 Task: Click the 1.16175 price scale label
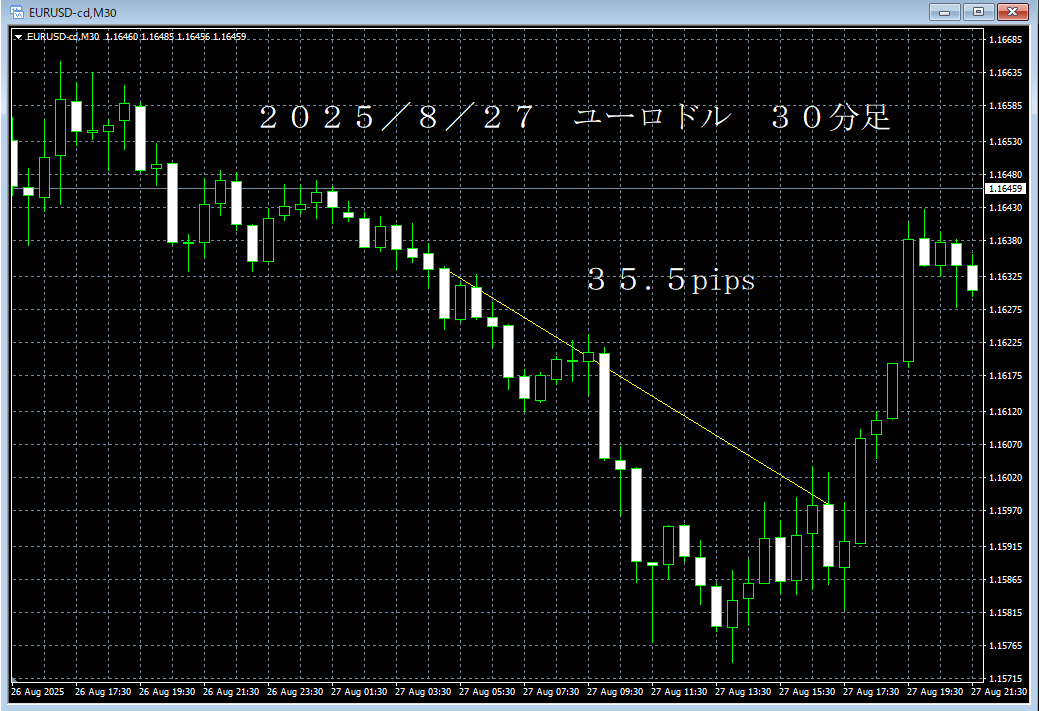[x=1004, y=376]
